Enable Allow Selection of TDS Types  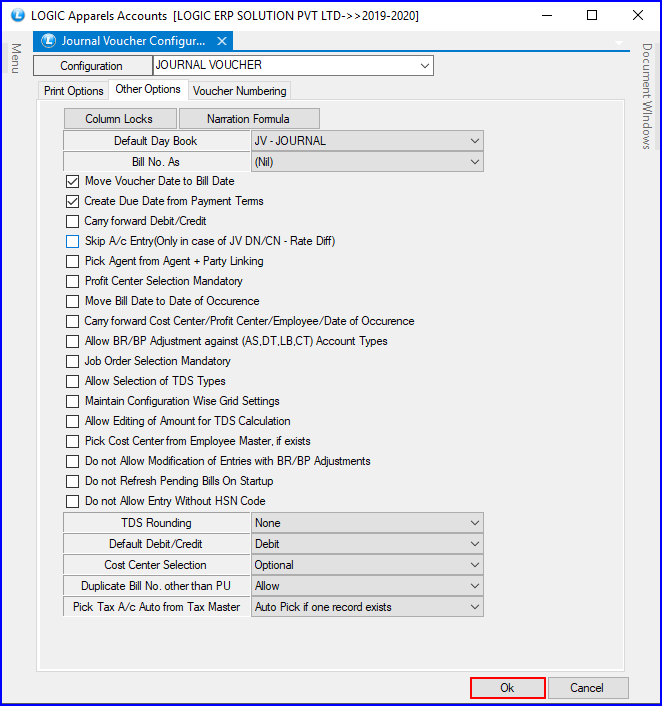tap(72, 381)
